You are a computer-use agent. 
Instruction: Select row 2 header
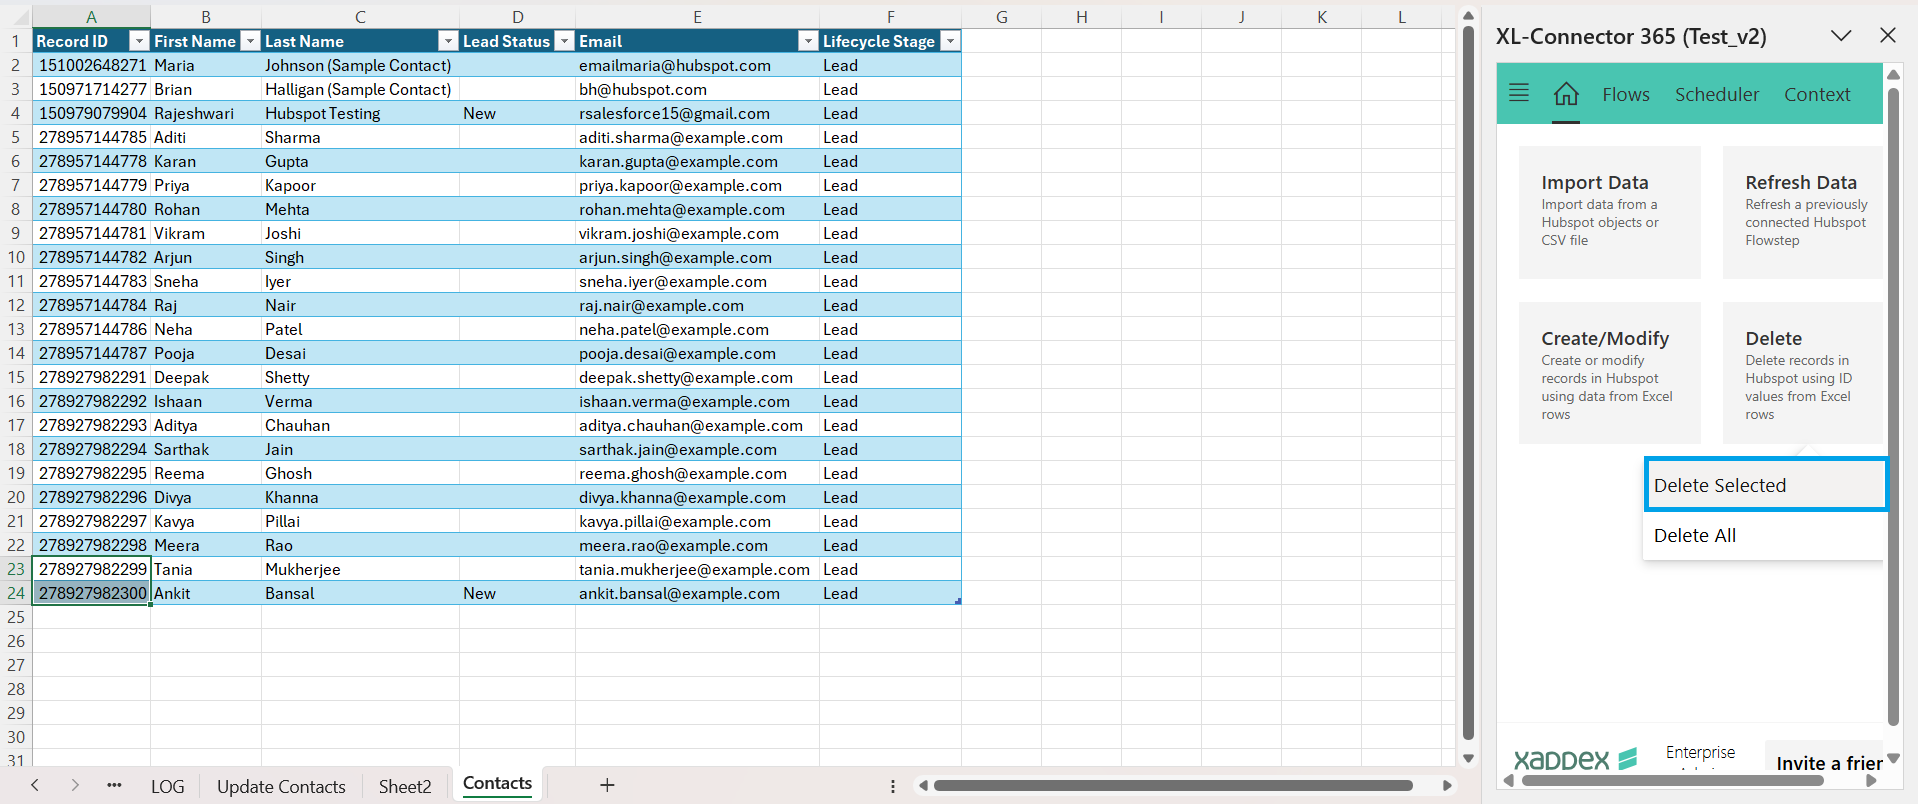(16, 65)
